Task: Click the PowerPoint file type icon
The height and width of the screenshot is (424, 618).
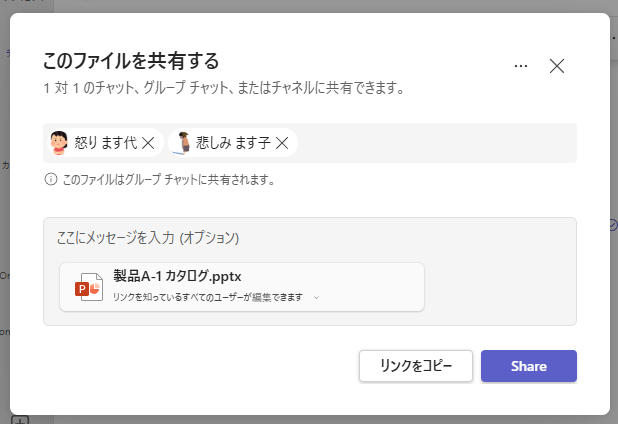Action: click(89, 287)
